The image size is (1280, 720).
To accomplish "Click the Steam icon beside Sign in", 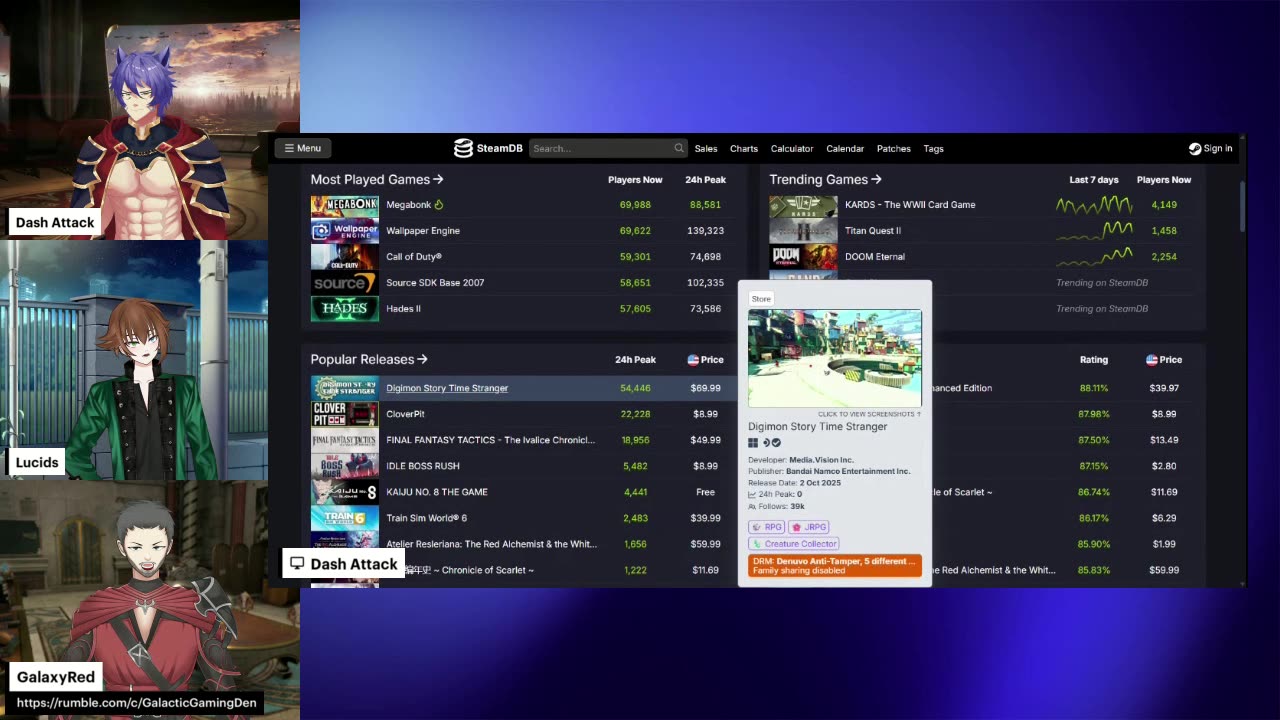I will pos(1195,148).
